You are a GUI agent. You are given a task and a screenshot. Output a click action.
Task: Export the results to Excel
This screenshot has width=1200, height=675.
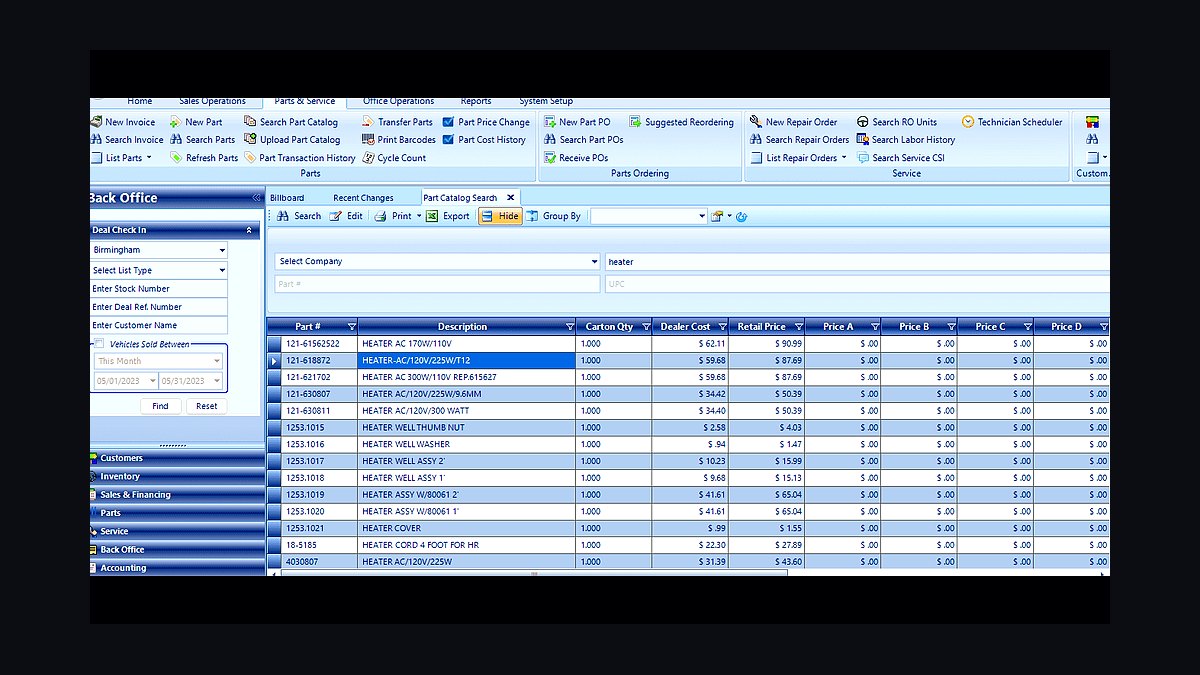coord(447,216)
